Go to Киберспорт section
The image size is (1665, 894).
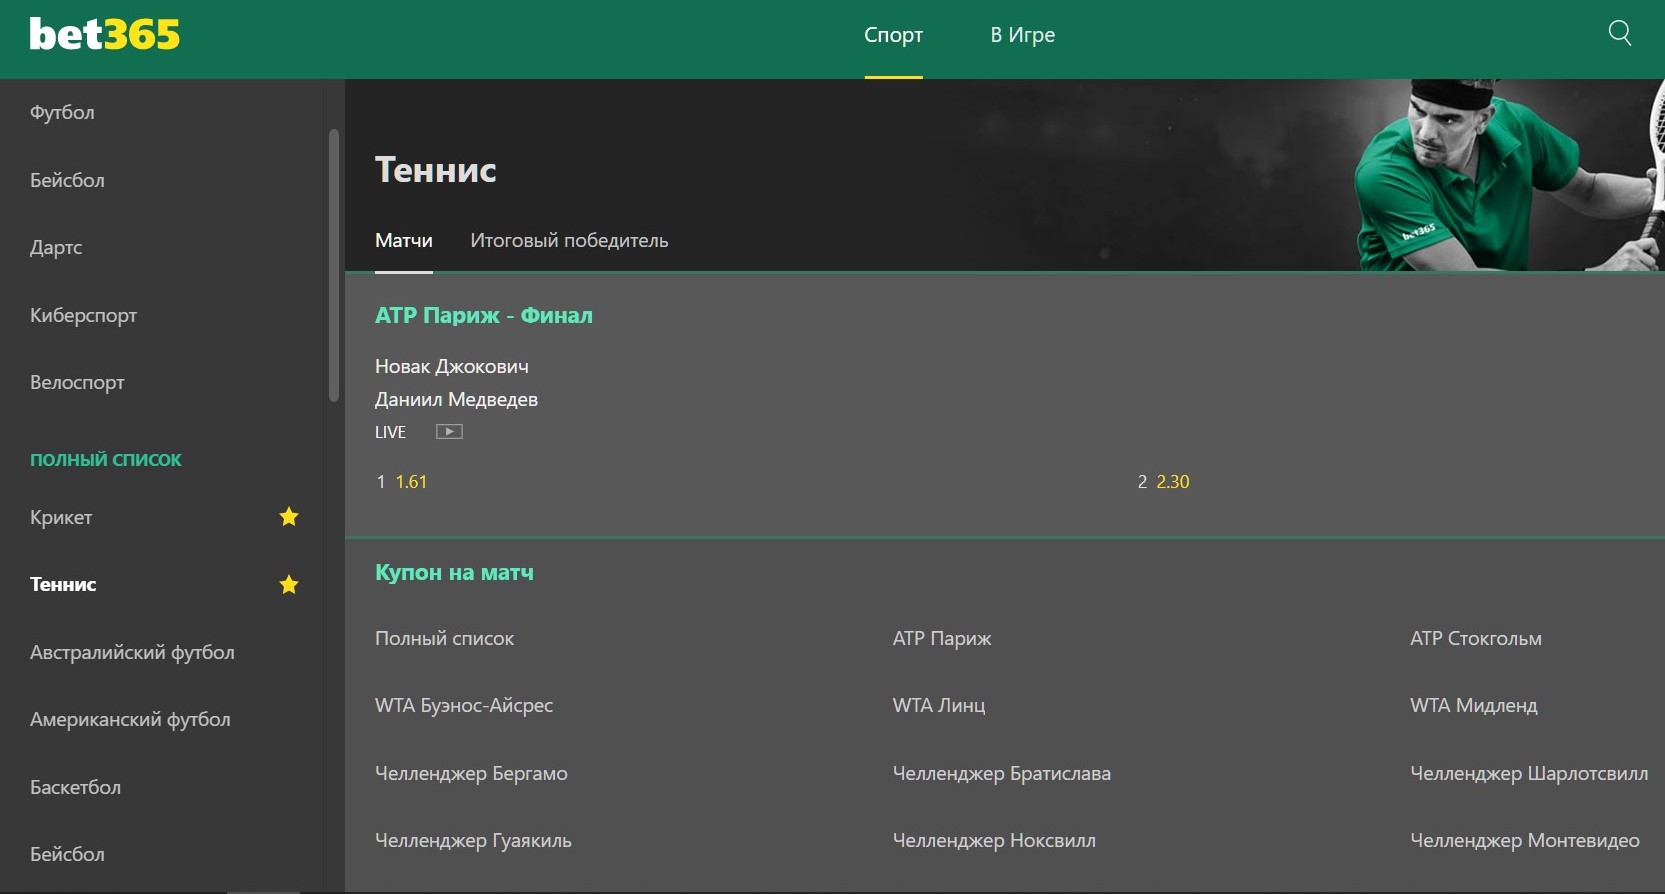pos(83,316)
